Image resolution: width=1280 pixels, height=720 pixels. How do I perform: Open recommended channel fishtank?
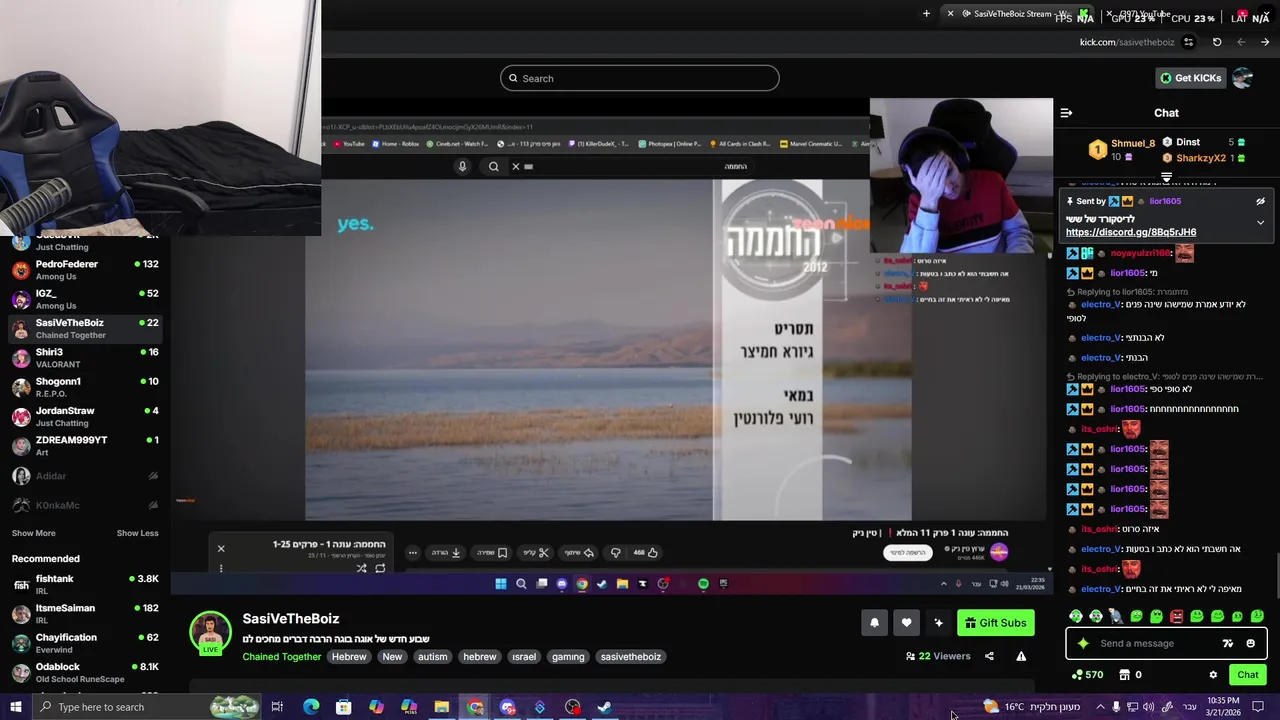(x=85, y=585)
